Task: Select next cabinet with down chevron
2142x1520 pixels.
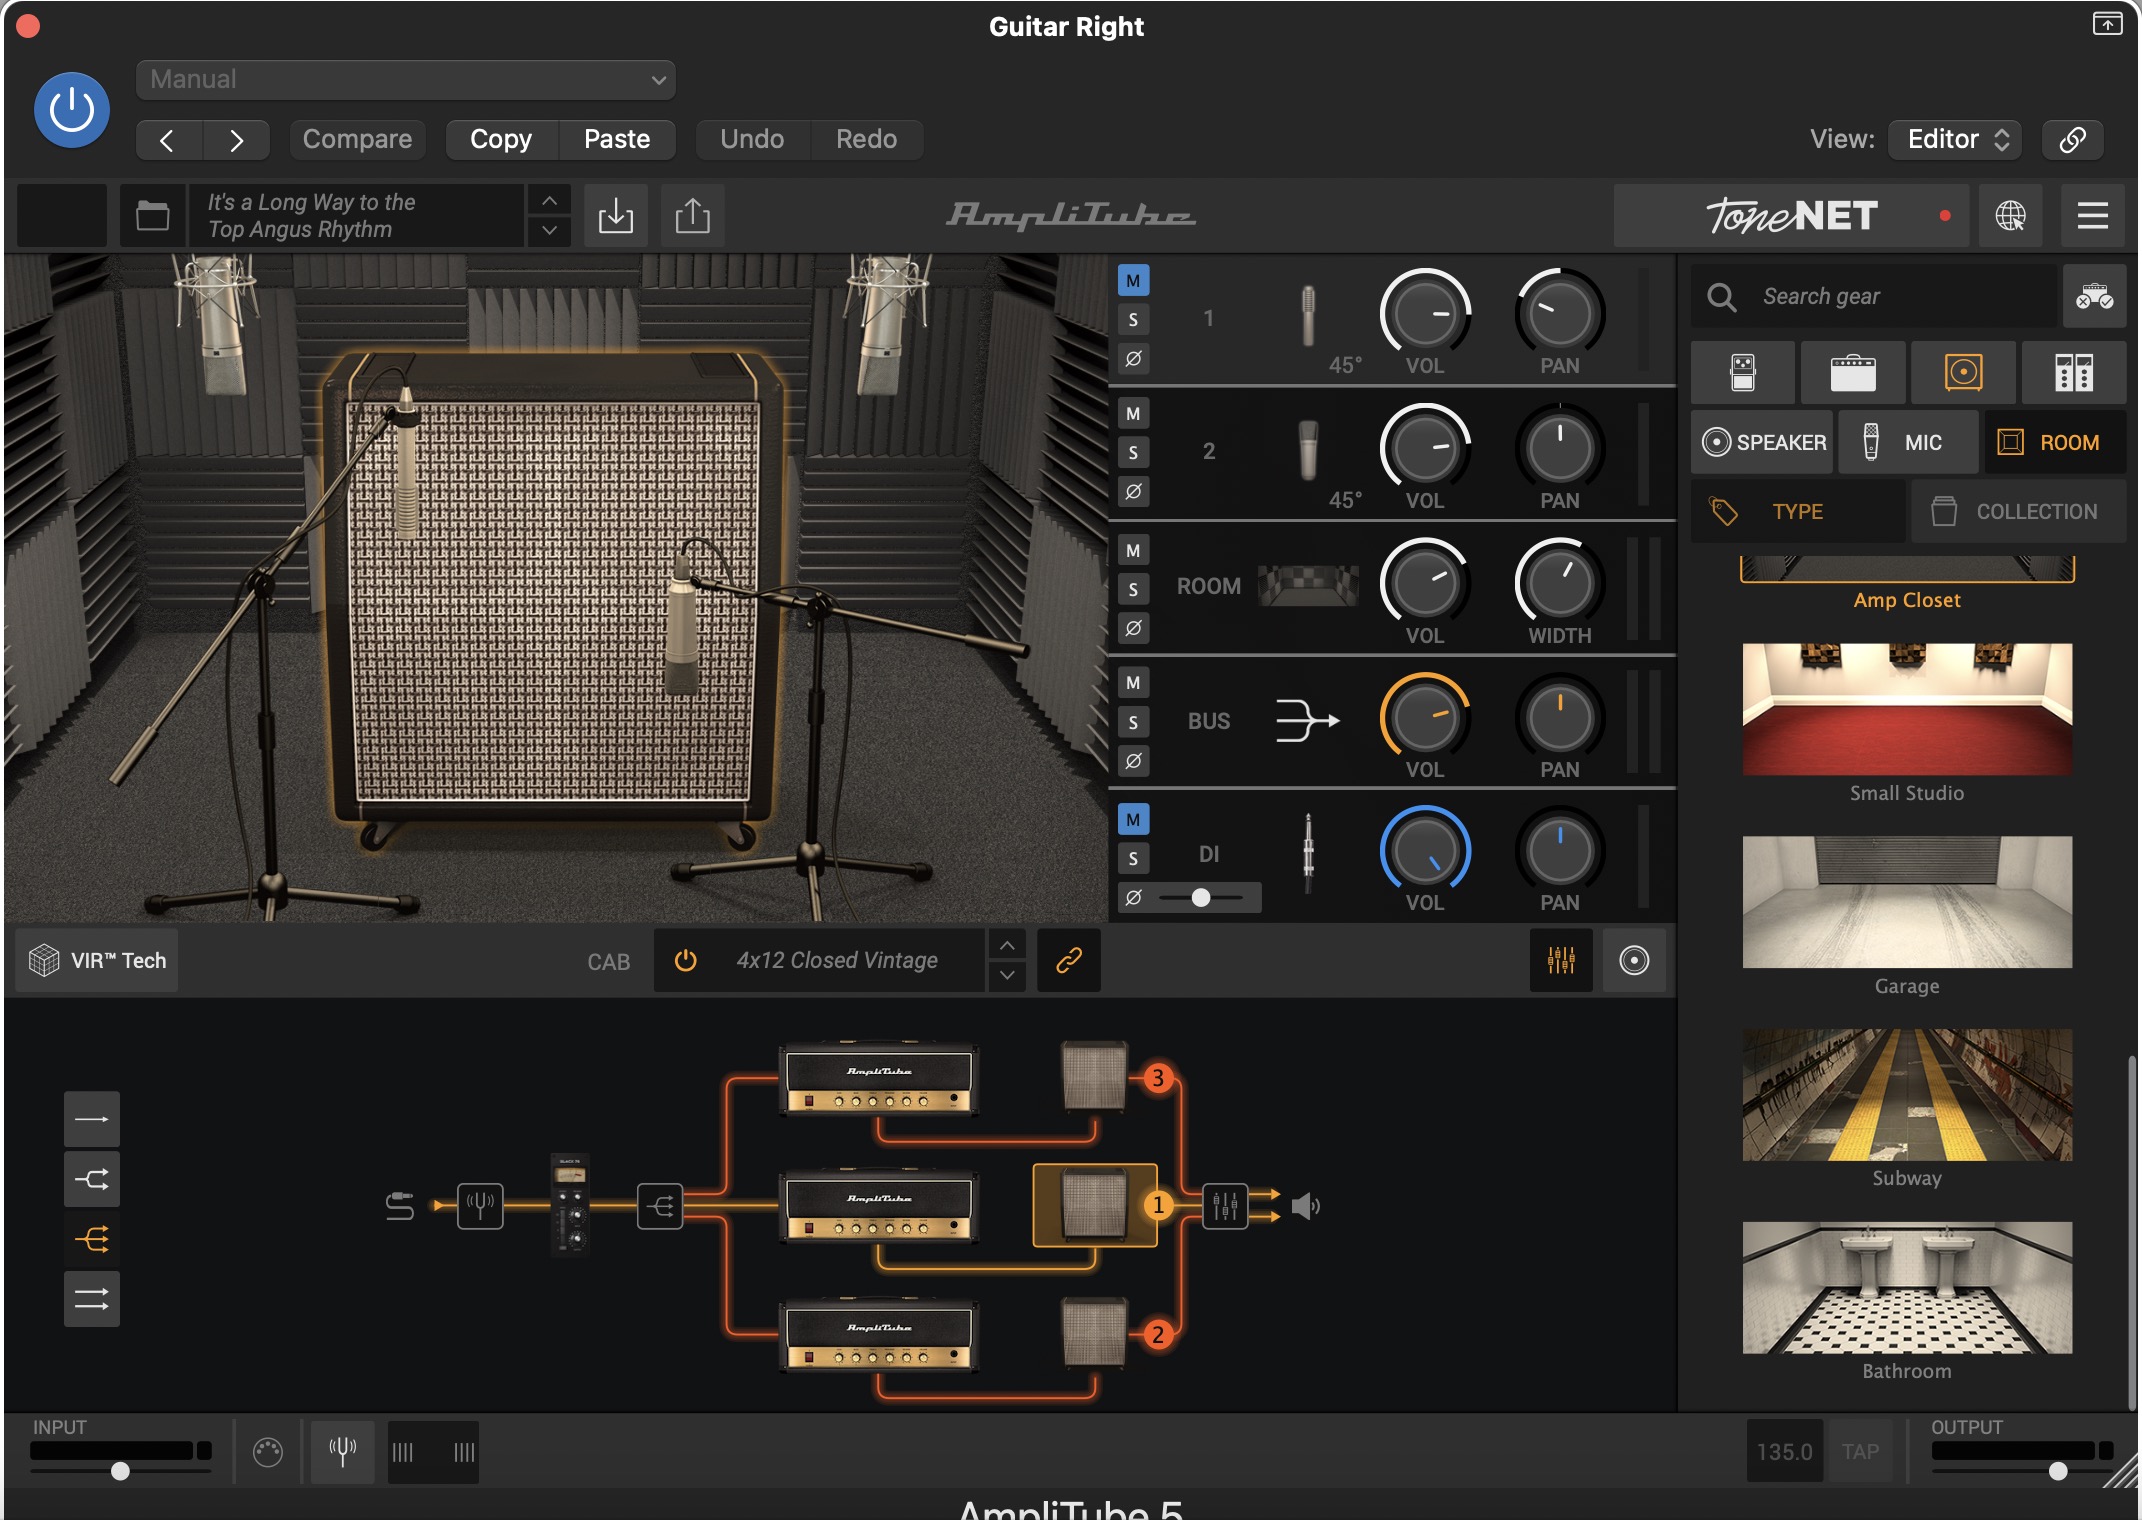Action: (x=1007, y=975)
